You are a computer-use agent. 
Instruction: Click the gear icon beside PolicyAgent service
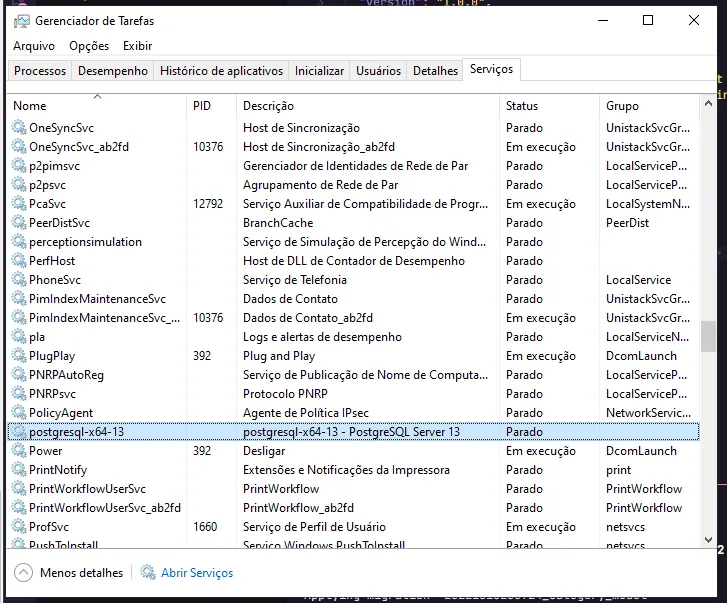18,413
